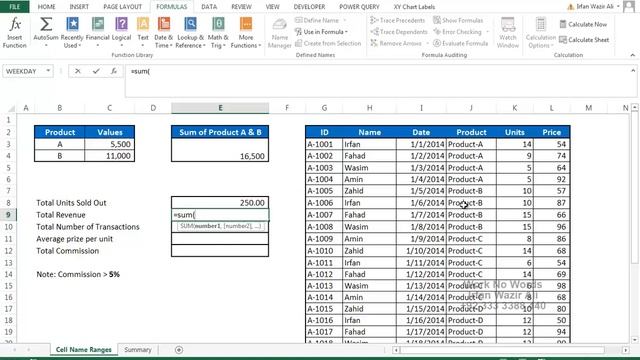Viewport: 640px width, 360px height.
Task: Click the Insert Function icon
Action: point(15,33)
